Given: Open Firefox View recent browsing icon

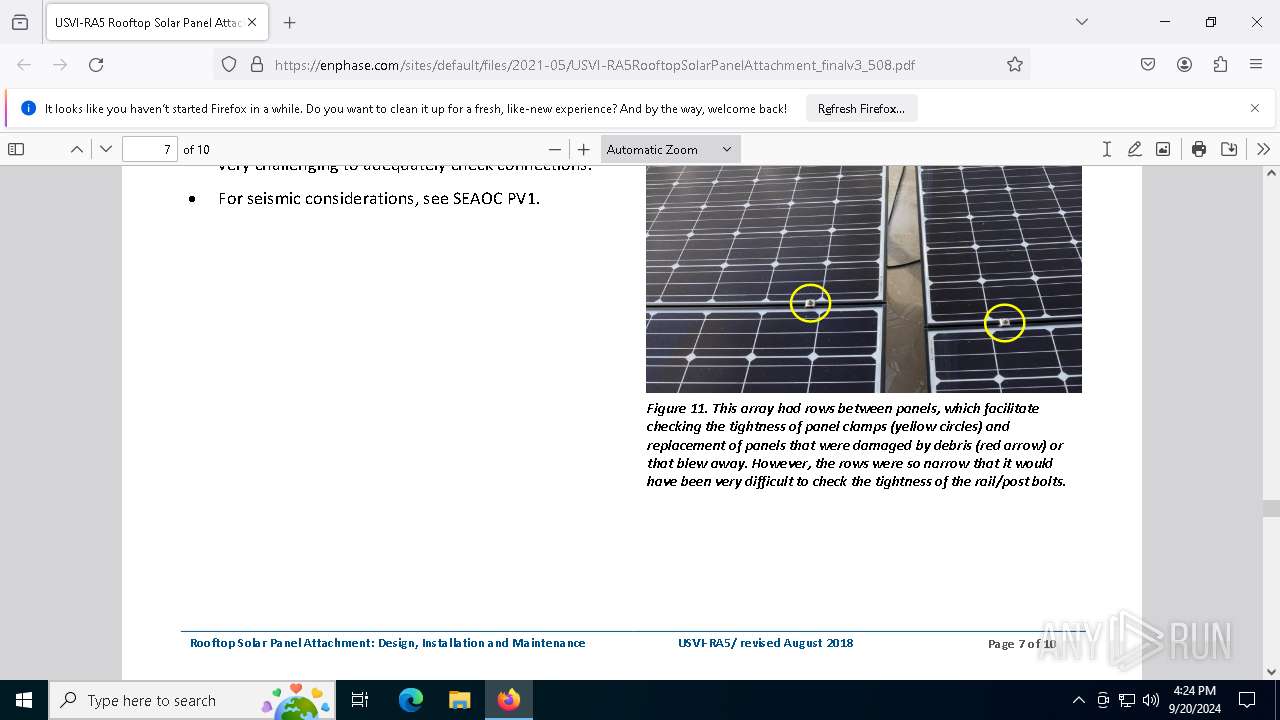Looking at the screenshot, I should tap(20, 22).
